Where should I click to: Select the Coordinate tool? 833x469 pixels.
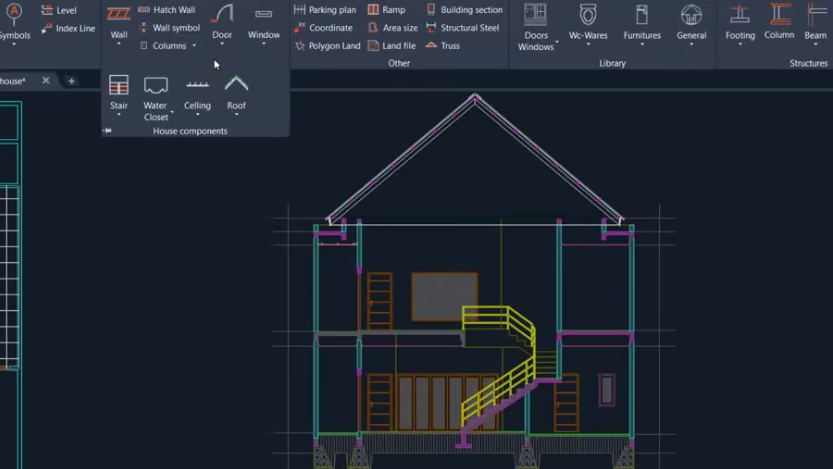pos(323,28)
